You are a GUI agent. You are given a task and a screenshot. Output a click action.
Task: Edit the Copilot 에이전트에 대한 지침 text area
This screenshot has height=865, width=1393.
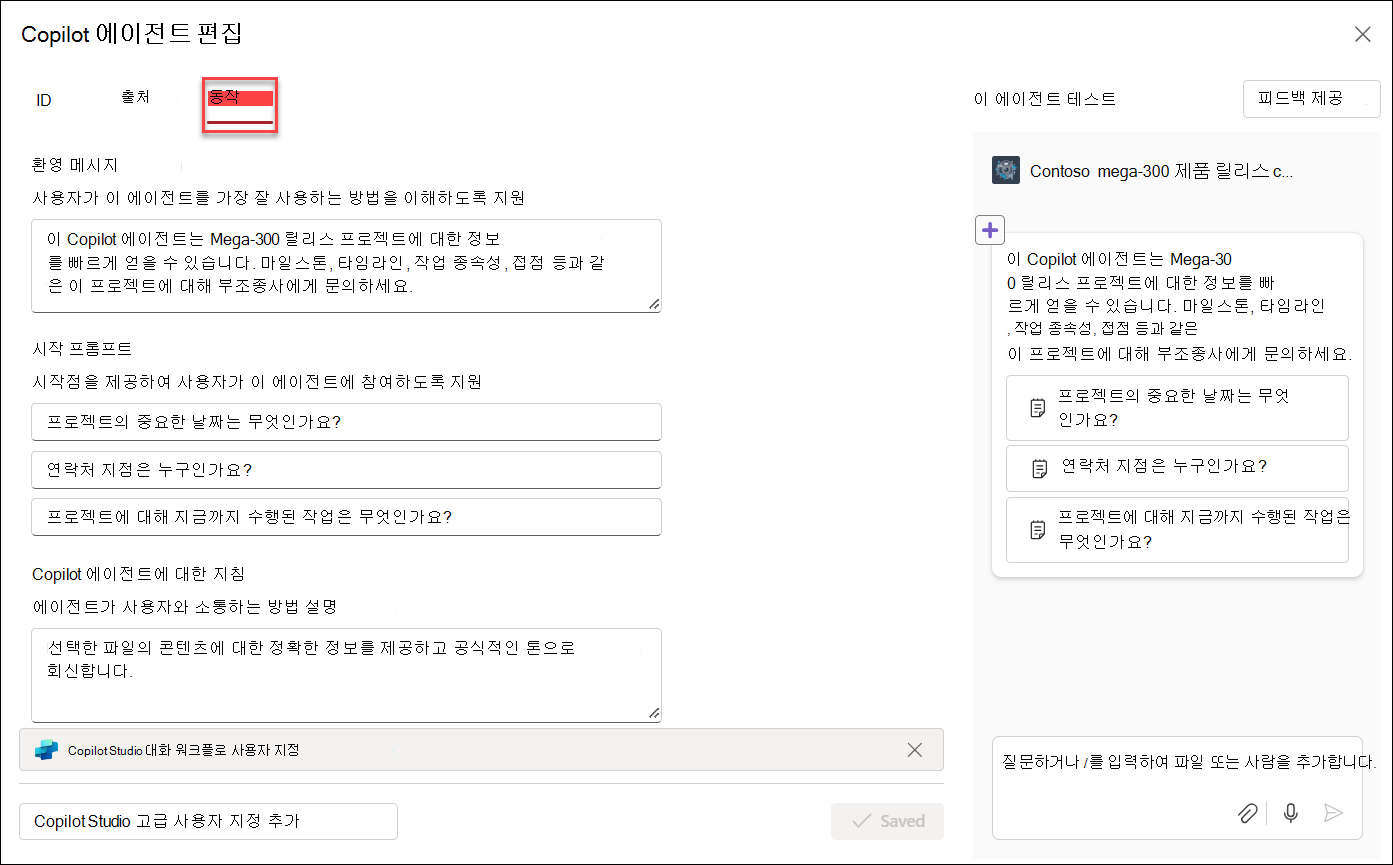346,675
